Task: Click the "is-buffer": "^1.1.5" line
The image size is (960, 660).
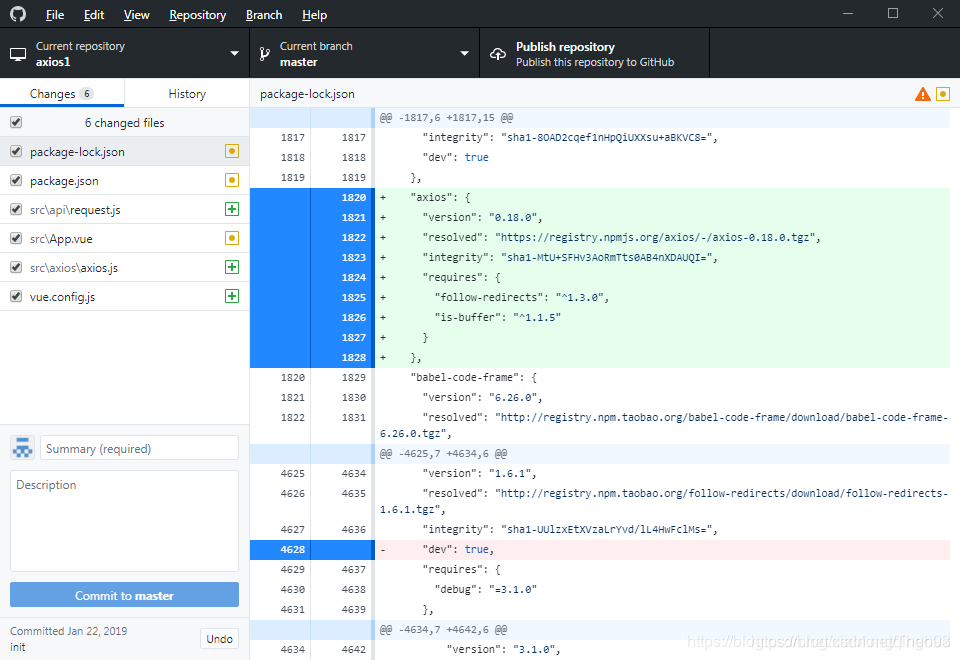Action: pyautogui.click(x=662, y=317)
